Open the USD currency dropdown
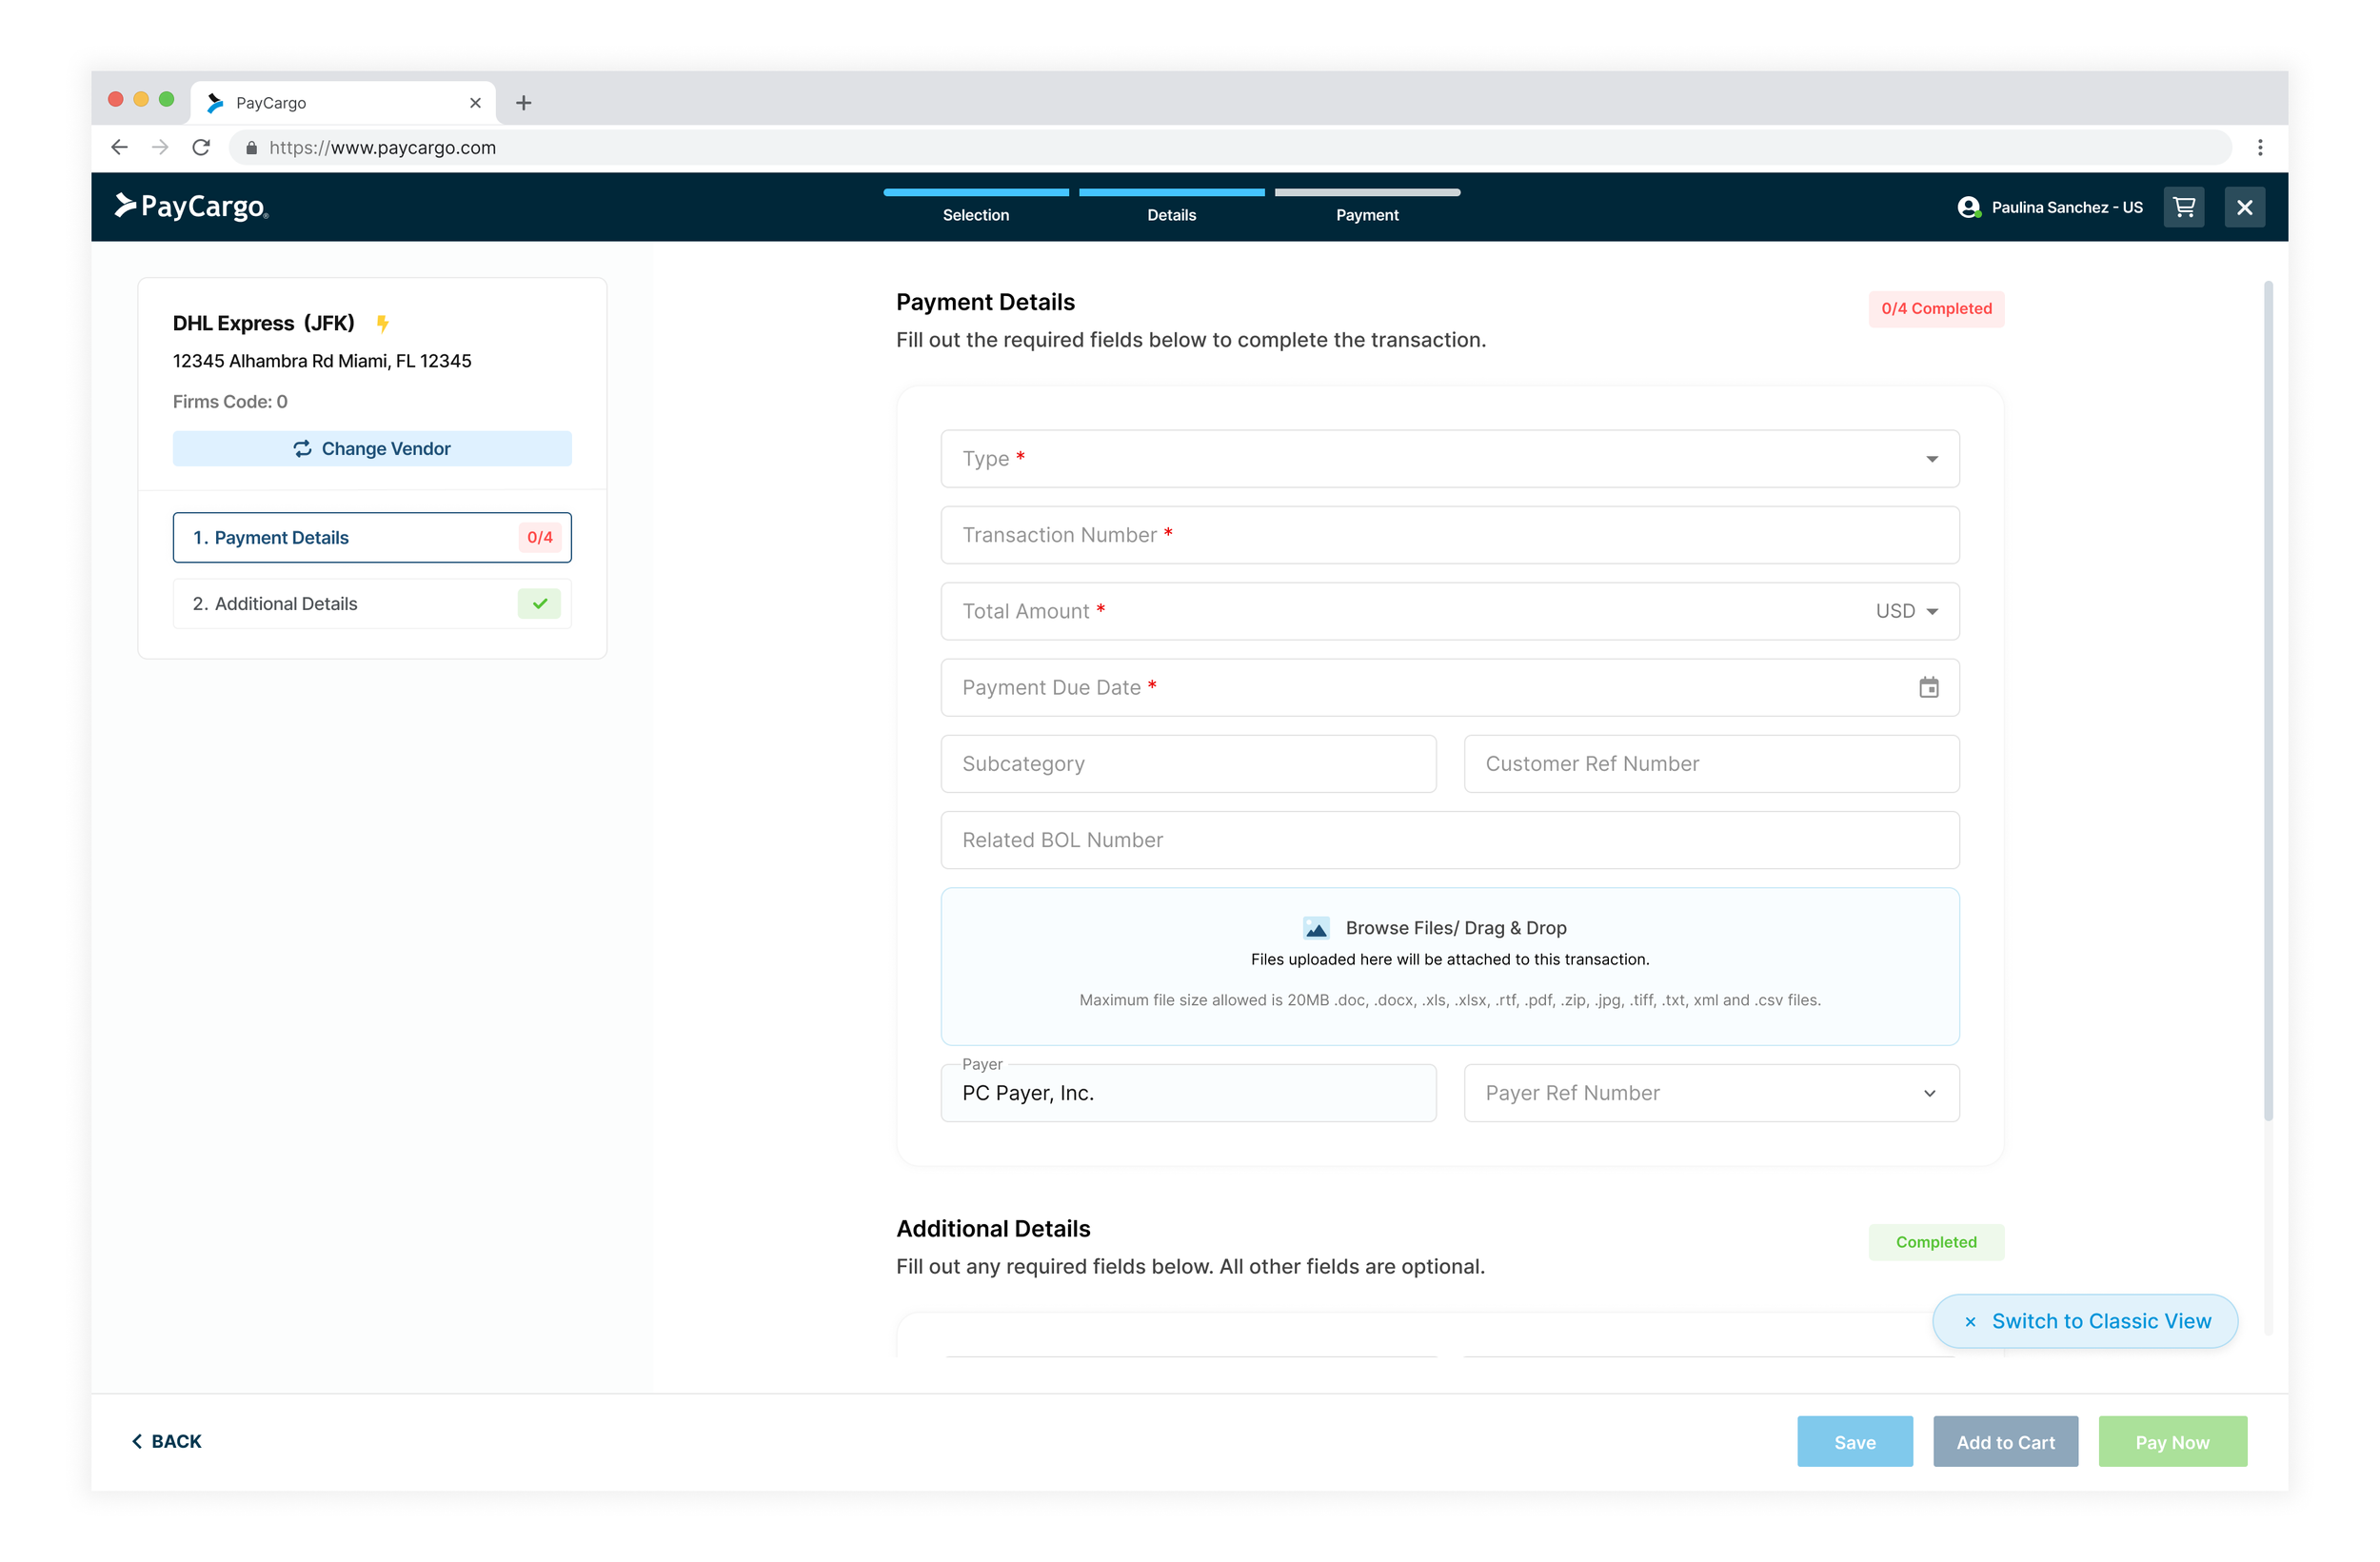The height and width of the screenshot is (1562, 2380). pos(1906,611)
